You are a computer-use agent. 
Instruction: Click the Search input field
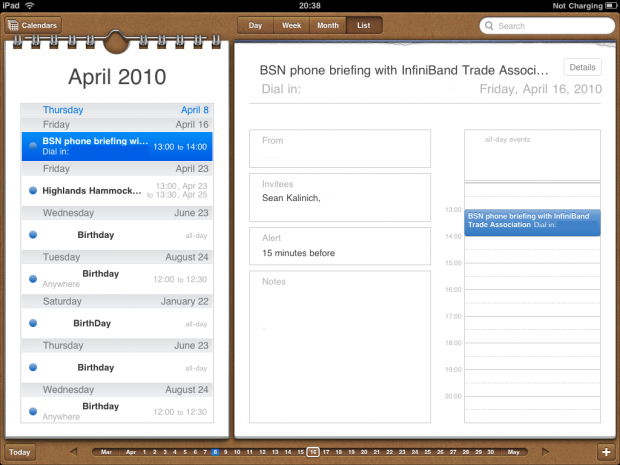547,26
